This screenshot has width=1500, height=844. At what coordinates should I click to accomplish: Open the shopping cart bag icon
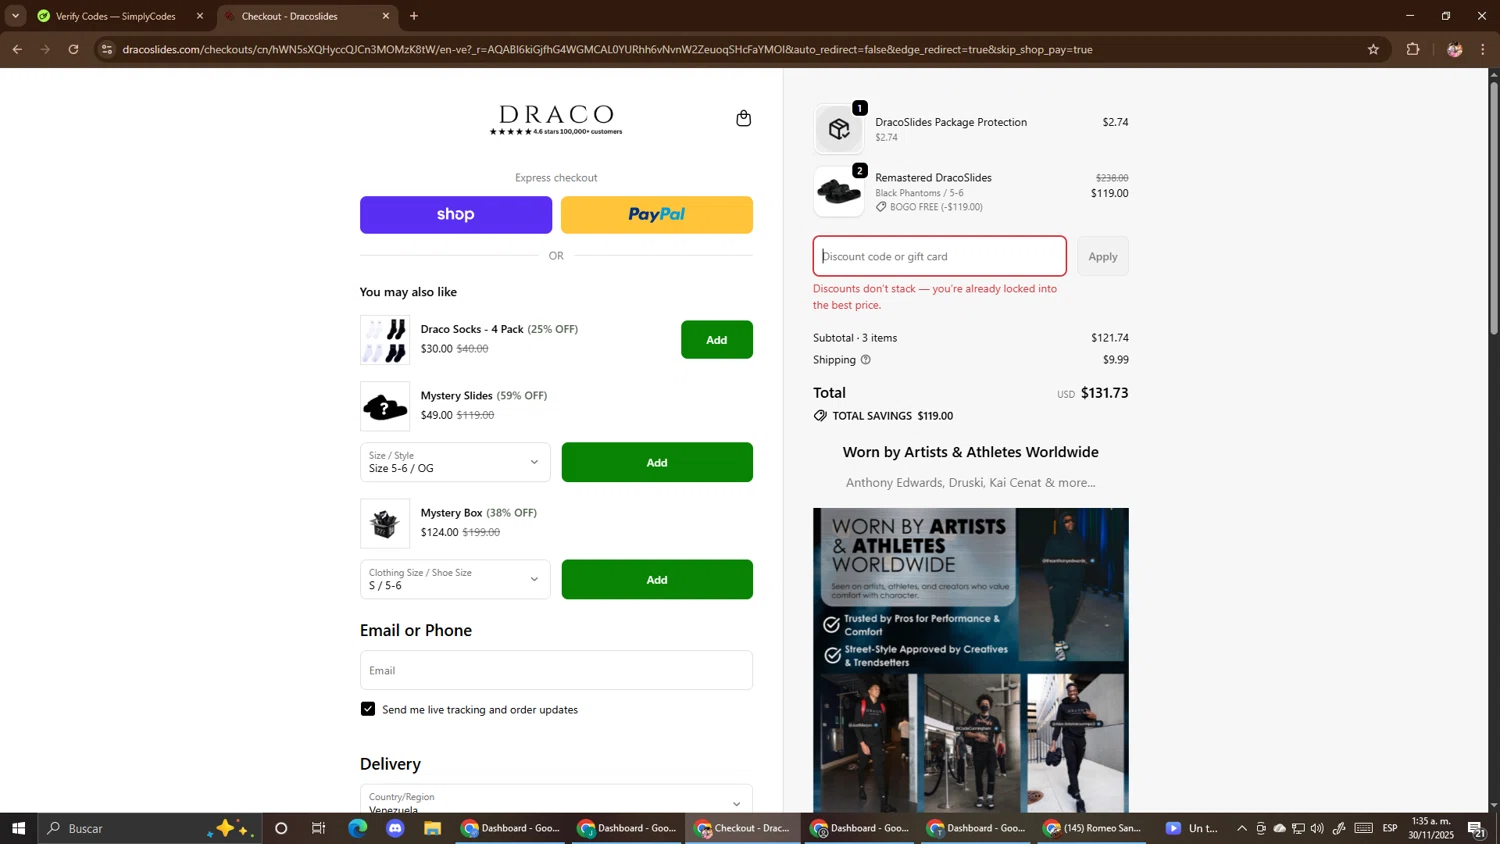[x=743, y=118]
